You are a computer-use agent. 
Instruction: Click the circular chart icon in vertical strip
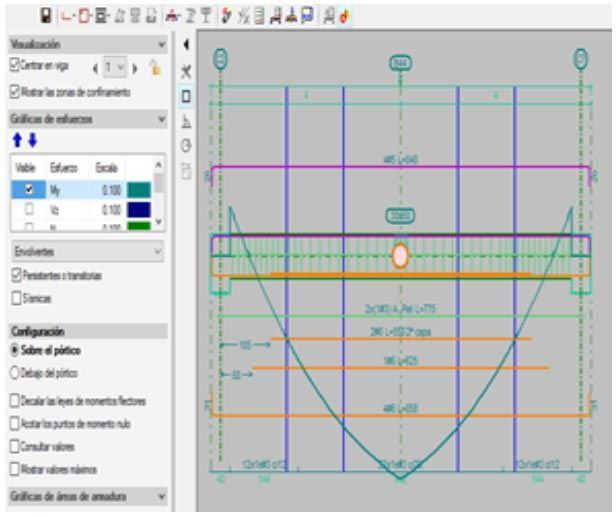point(186,146)
